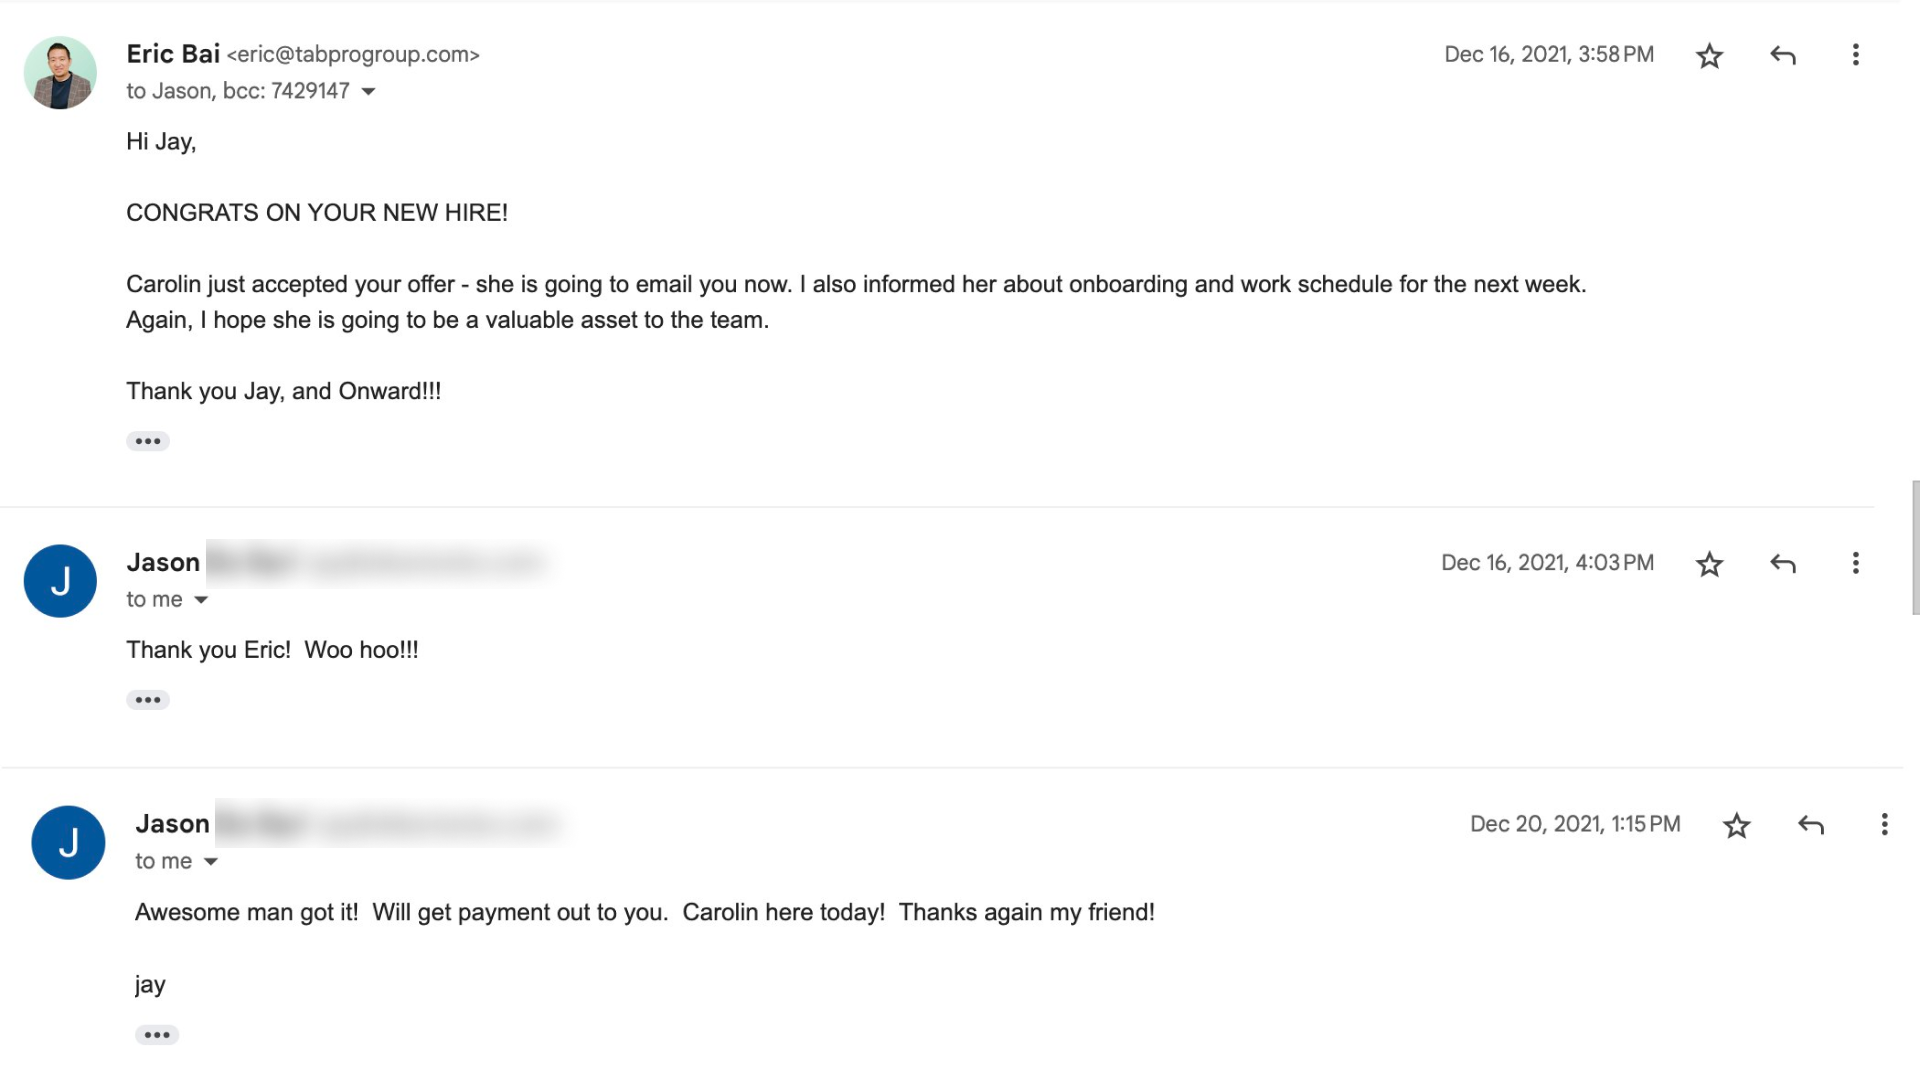Viewport: 1920px width, 1083px height.
Task: Click Jason's avatar on Dec 20 email
Action: [68, 843]
